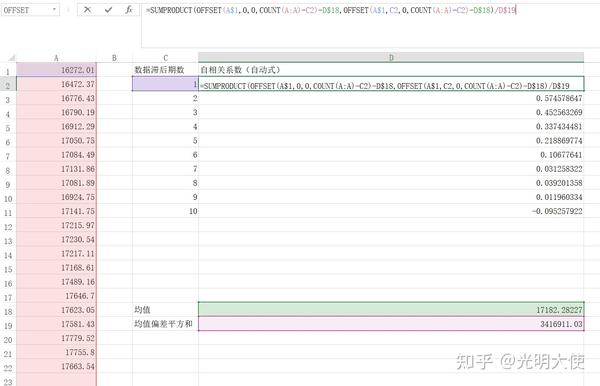Select row 1 header

(x=8, y=71)
